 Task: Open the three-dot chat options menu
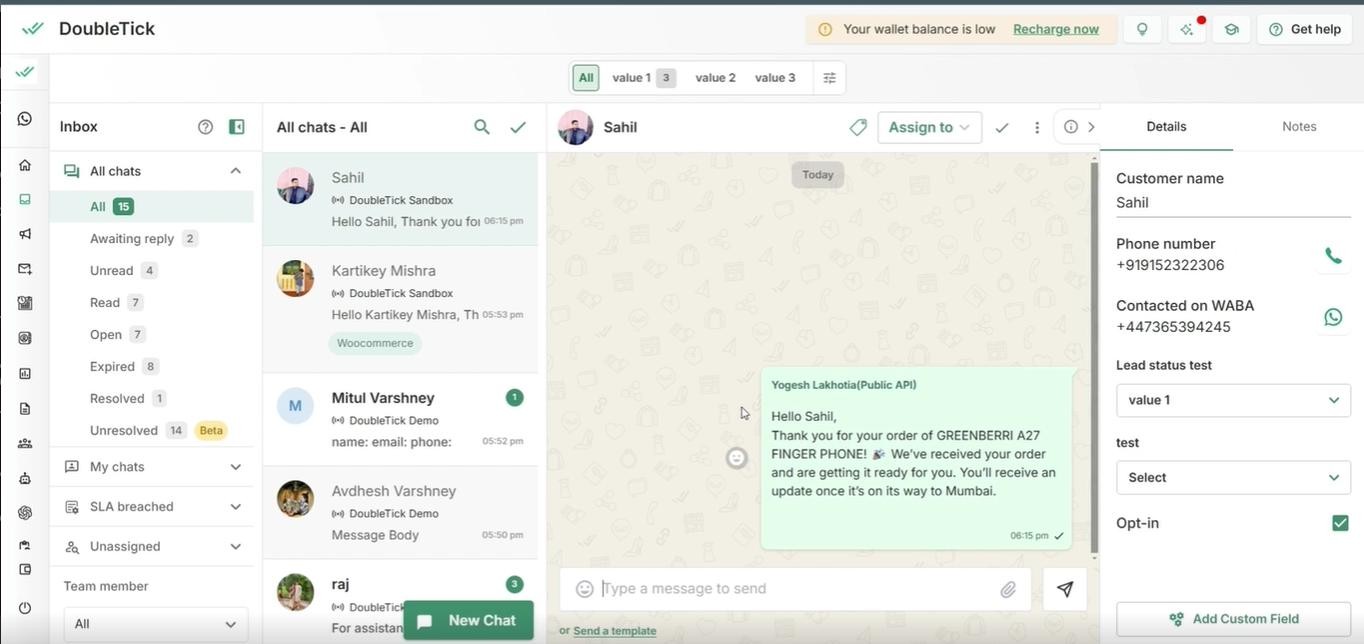tap(1037, 127)
